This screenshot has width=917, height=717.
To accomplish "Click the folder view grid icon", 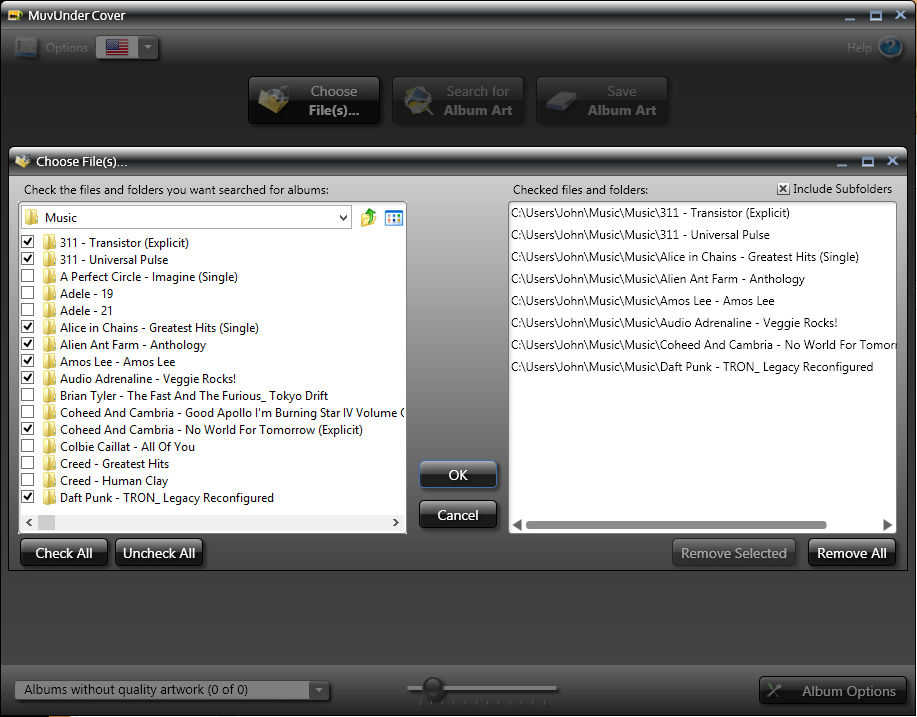I will click(394, 218).
